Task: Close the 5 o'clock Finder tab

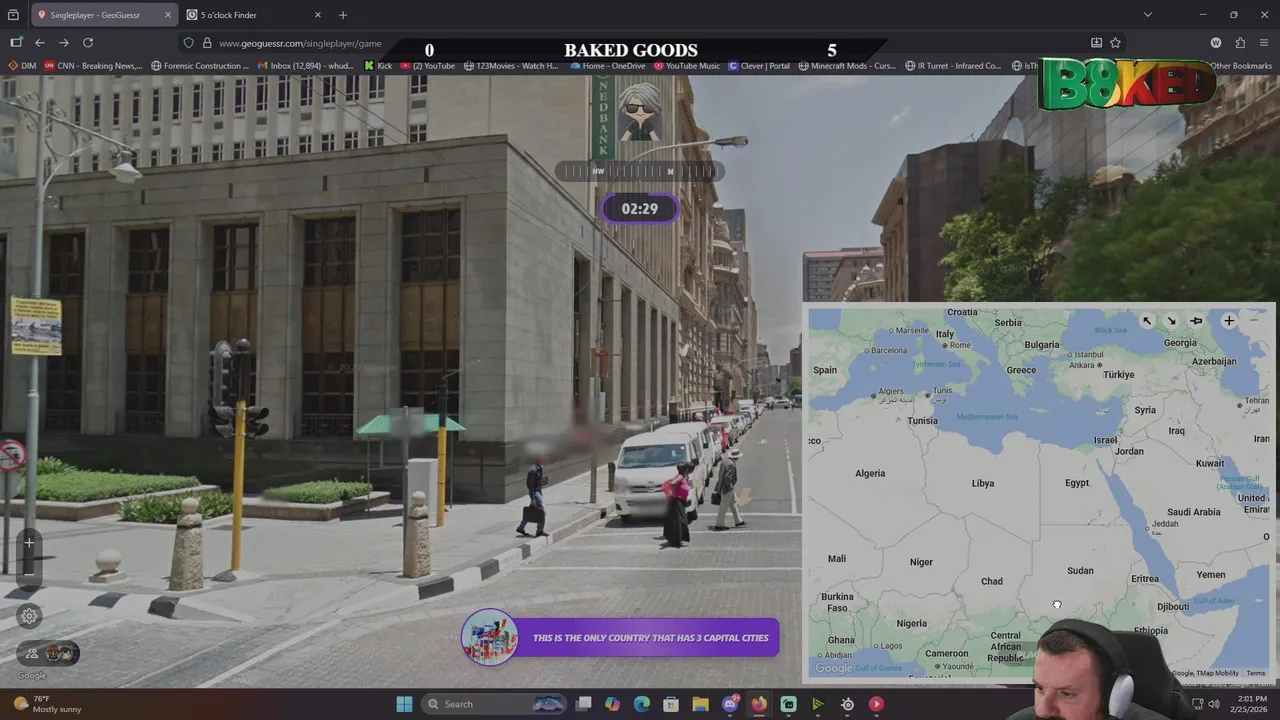Action: [318, 15]
